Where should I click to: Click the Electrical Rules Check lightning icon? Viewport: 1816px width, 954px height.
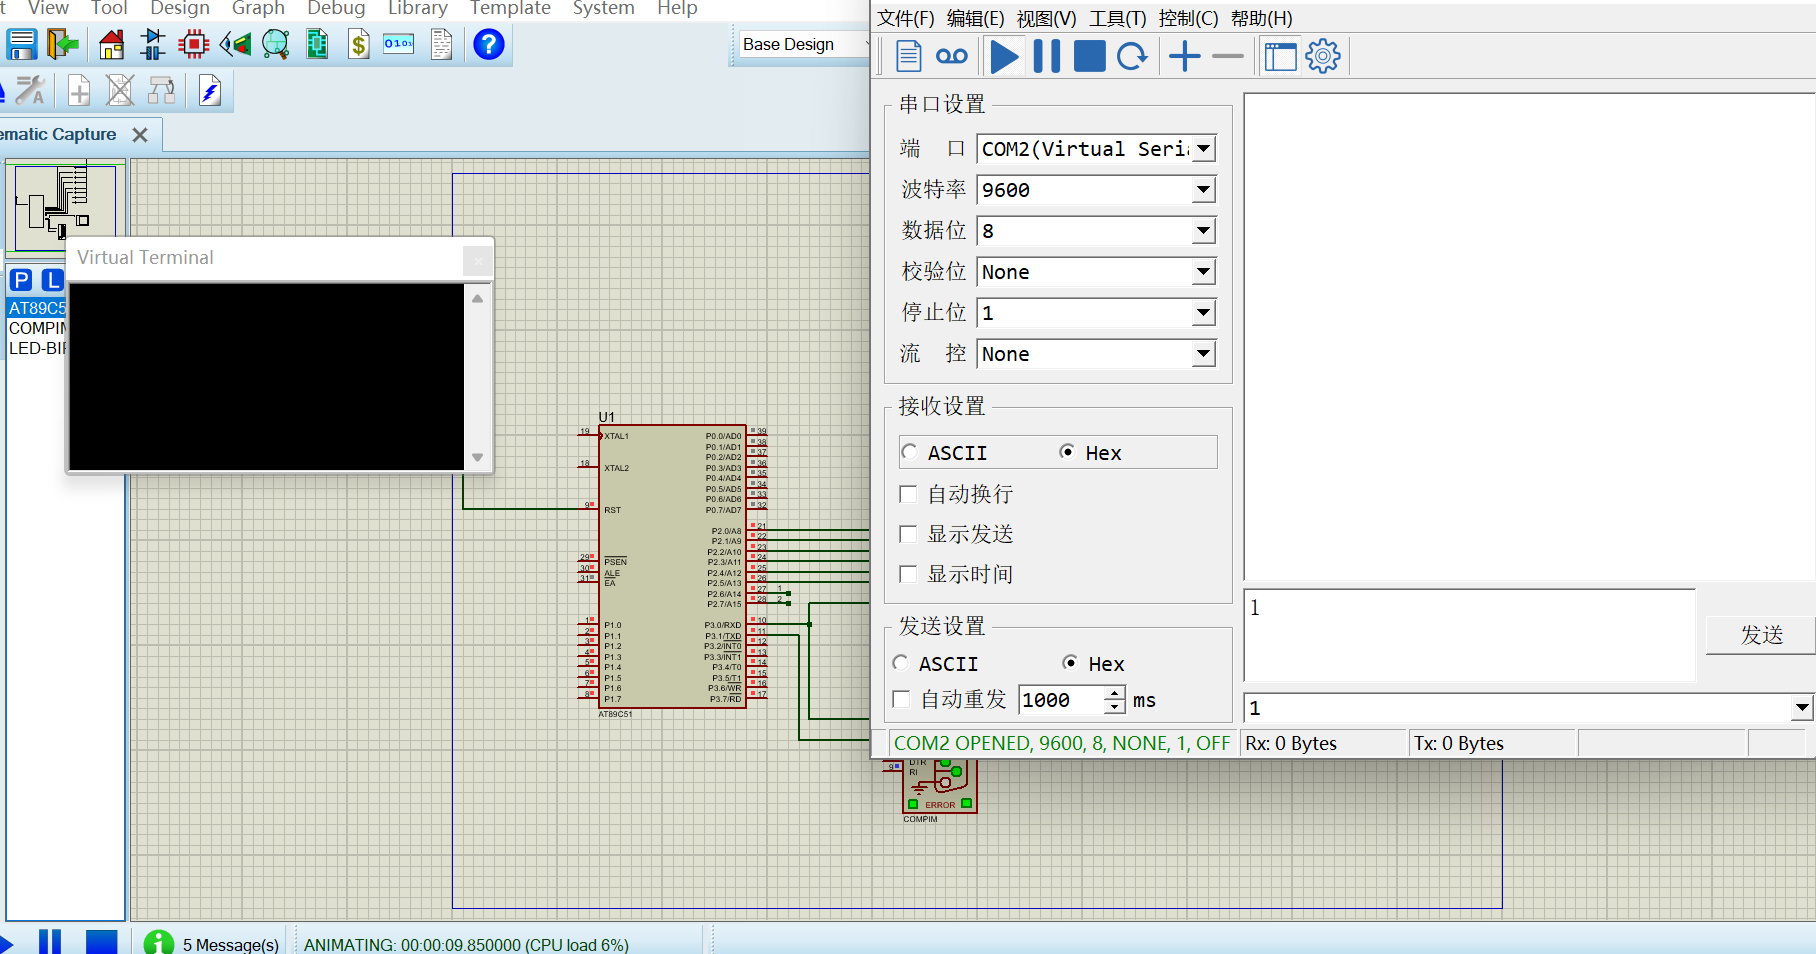[x=209, y=91]
